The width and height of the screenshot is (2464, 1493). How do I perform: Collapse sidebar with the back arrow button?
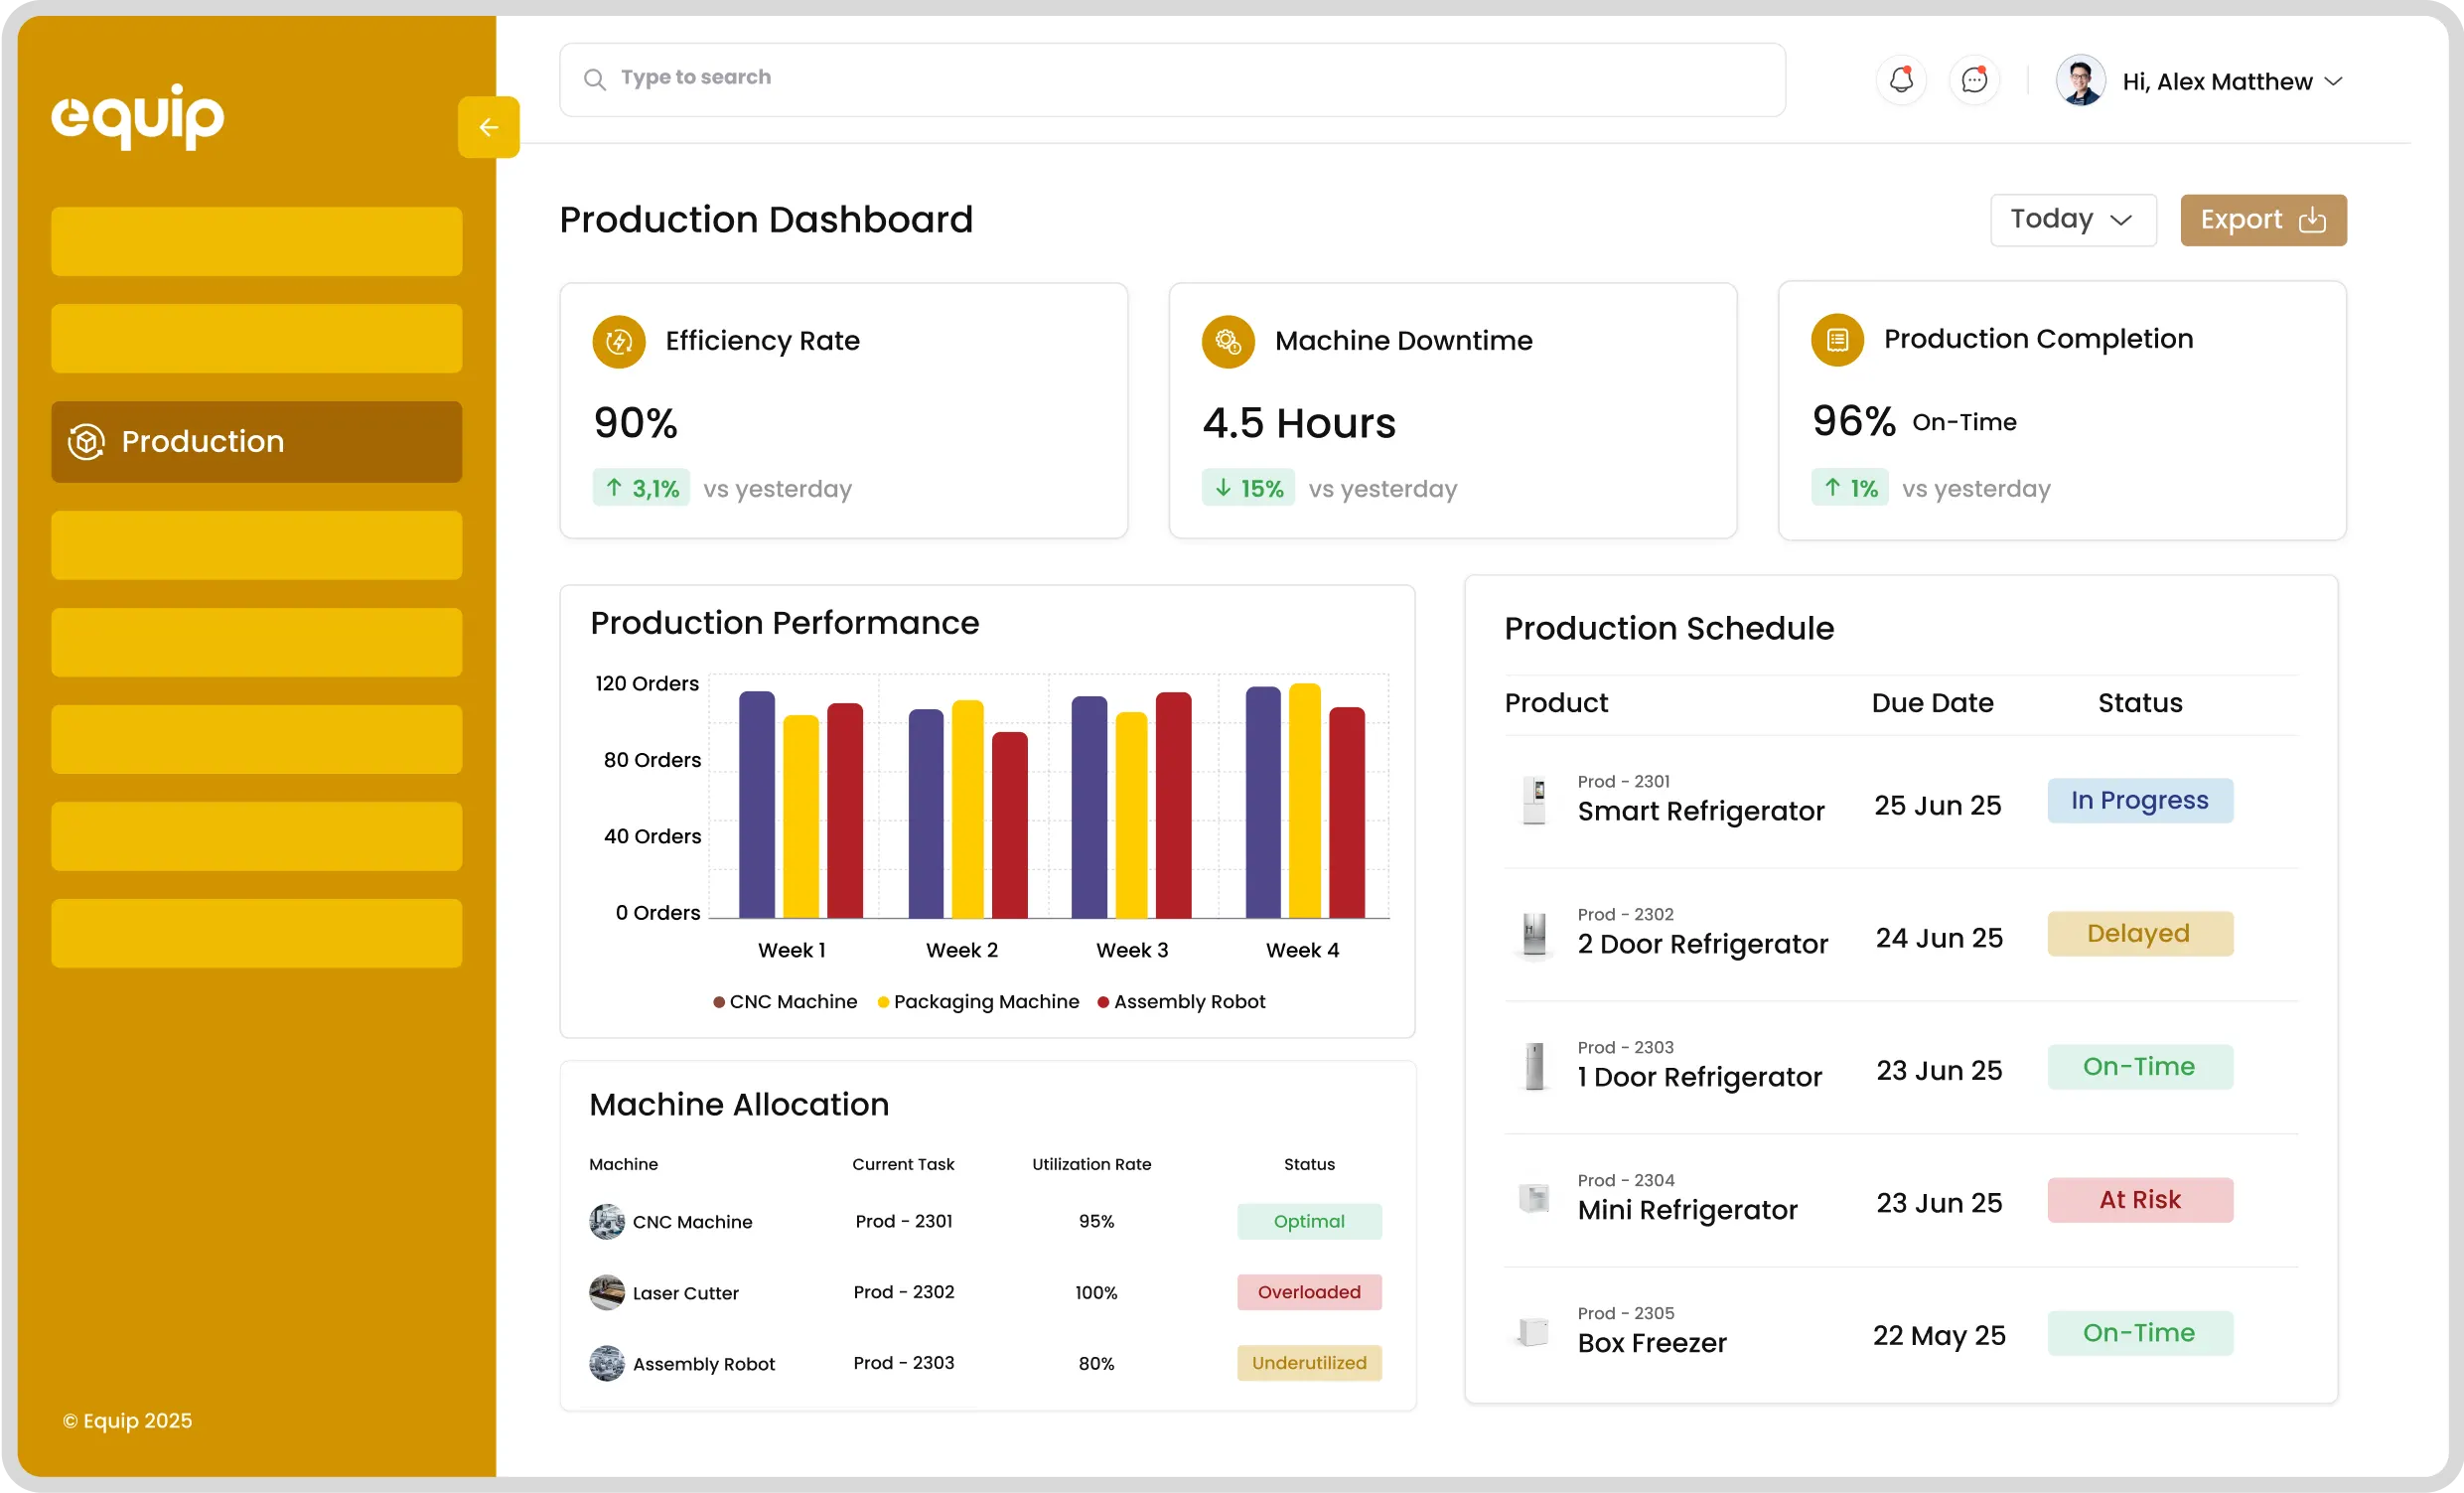[488, 127]
